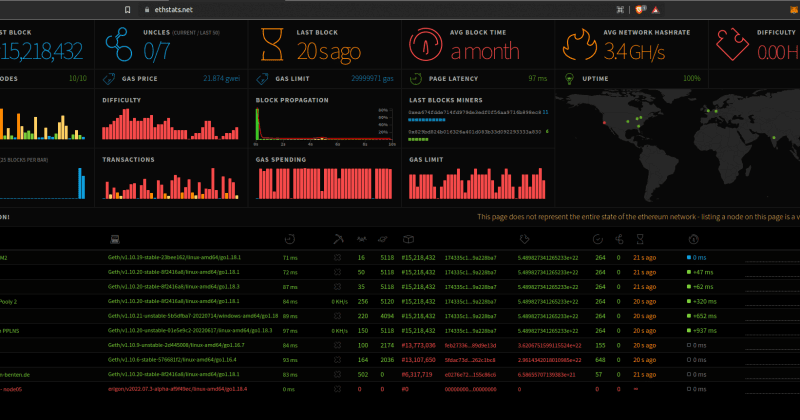
Task: Click the blue Uncles node icon
Action: coord(119,44)
